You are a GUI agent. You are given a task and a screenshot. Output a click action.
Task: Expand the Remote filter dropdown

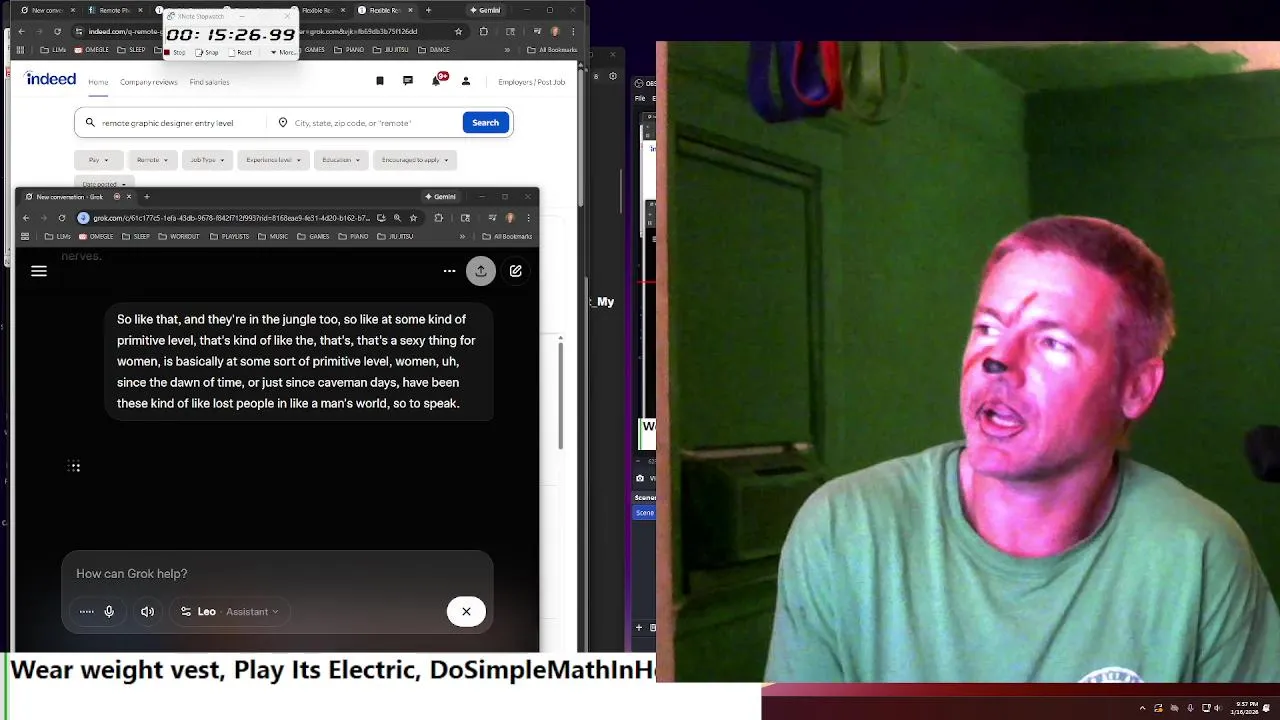[153, 160]
